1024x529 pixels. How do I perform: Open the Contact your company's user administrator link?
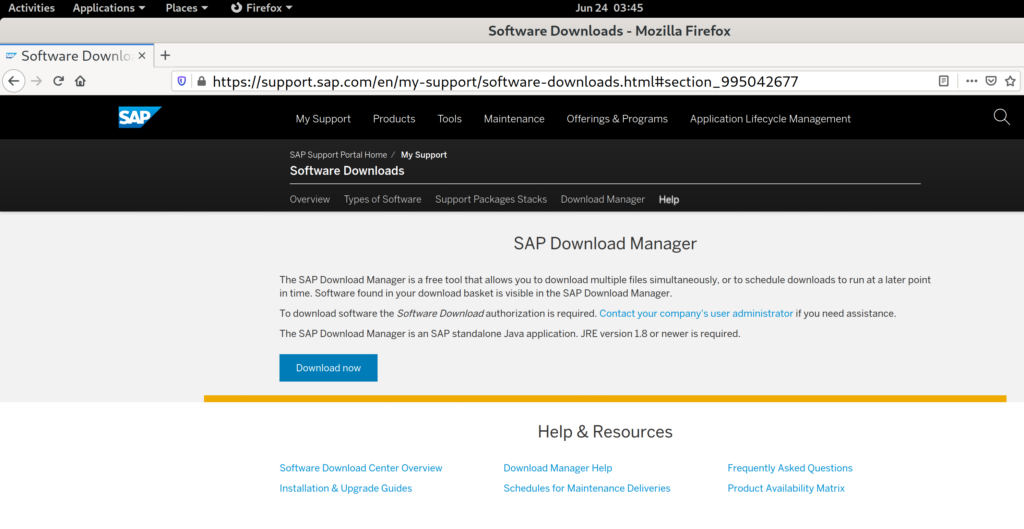(x=696, y=314)
